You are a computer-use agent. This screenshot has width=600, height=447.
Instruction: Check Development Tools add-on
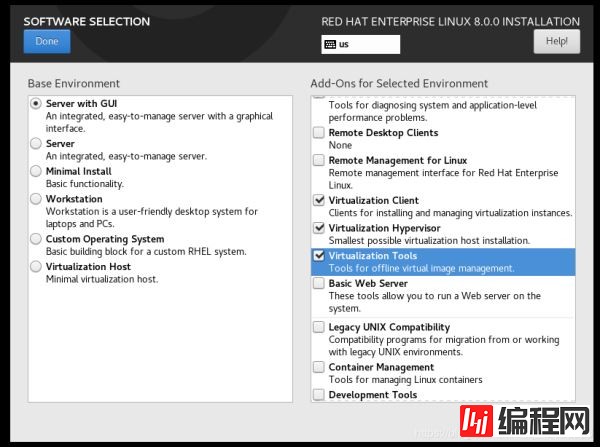click(318, 395)
